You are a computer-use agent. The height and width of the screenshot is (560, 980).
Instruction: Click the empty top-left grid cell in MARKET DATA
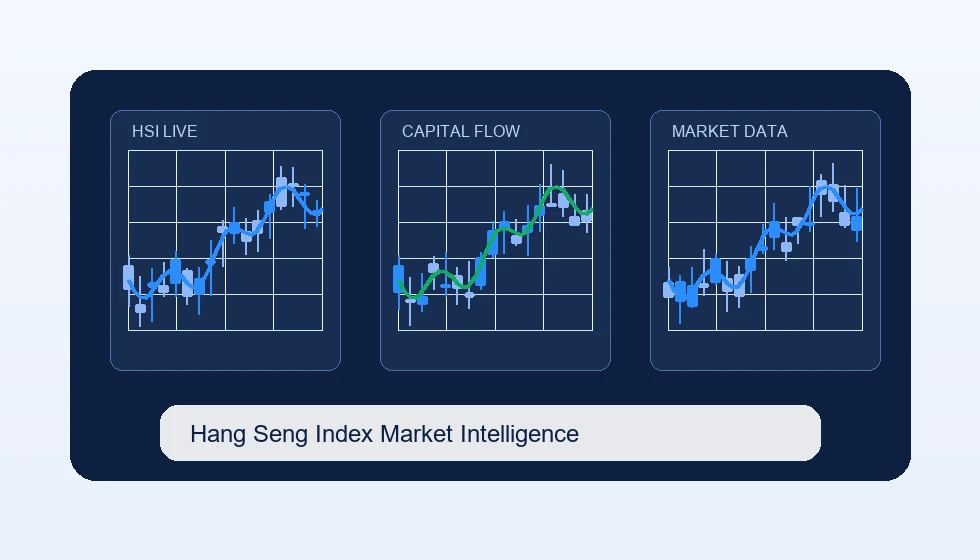(x=692, y=168)
